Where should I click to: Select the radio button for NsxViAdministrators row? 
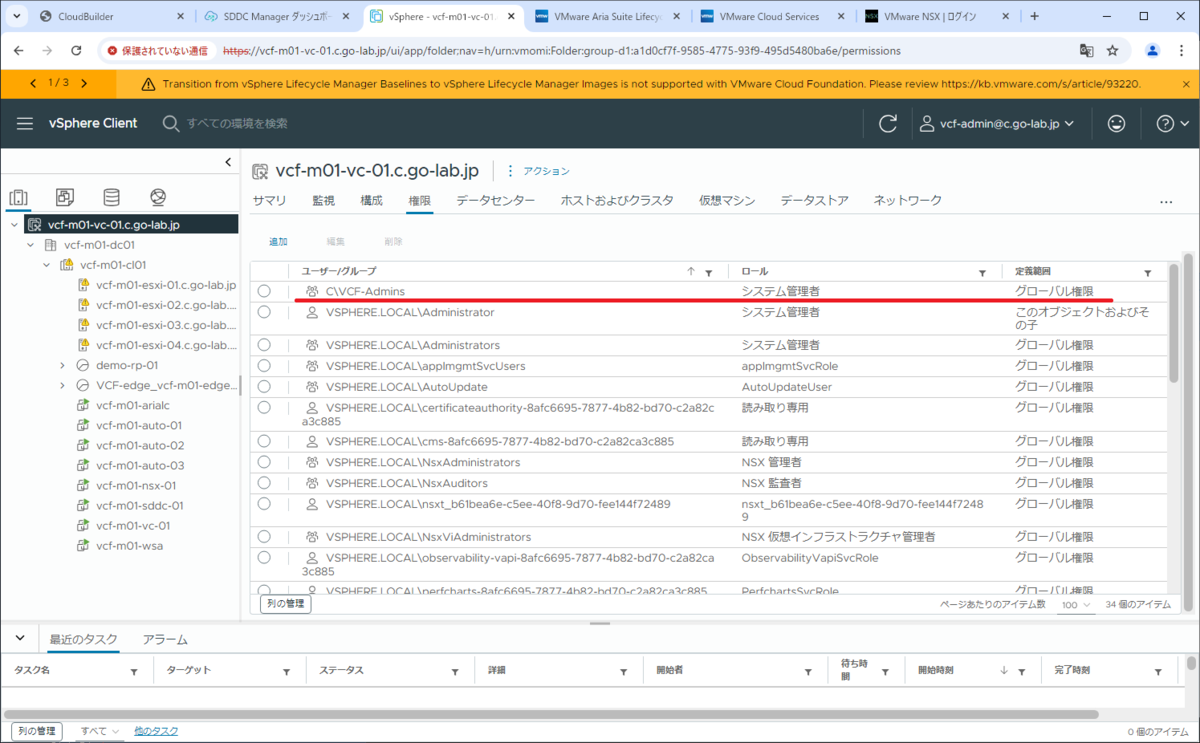click(264, 537)
